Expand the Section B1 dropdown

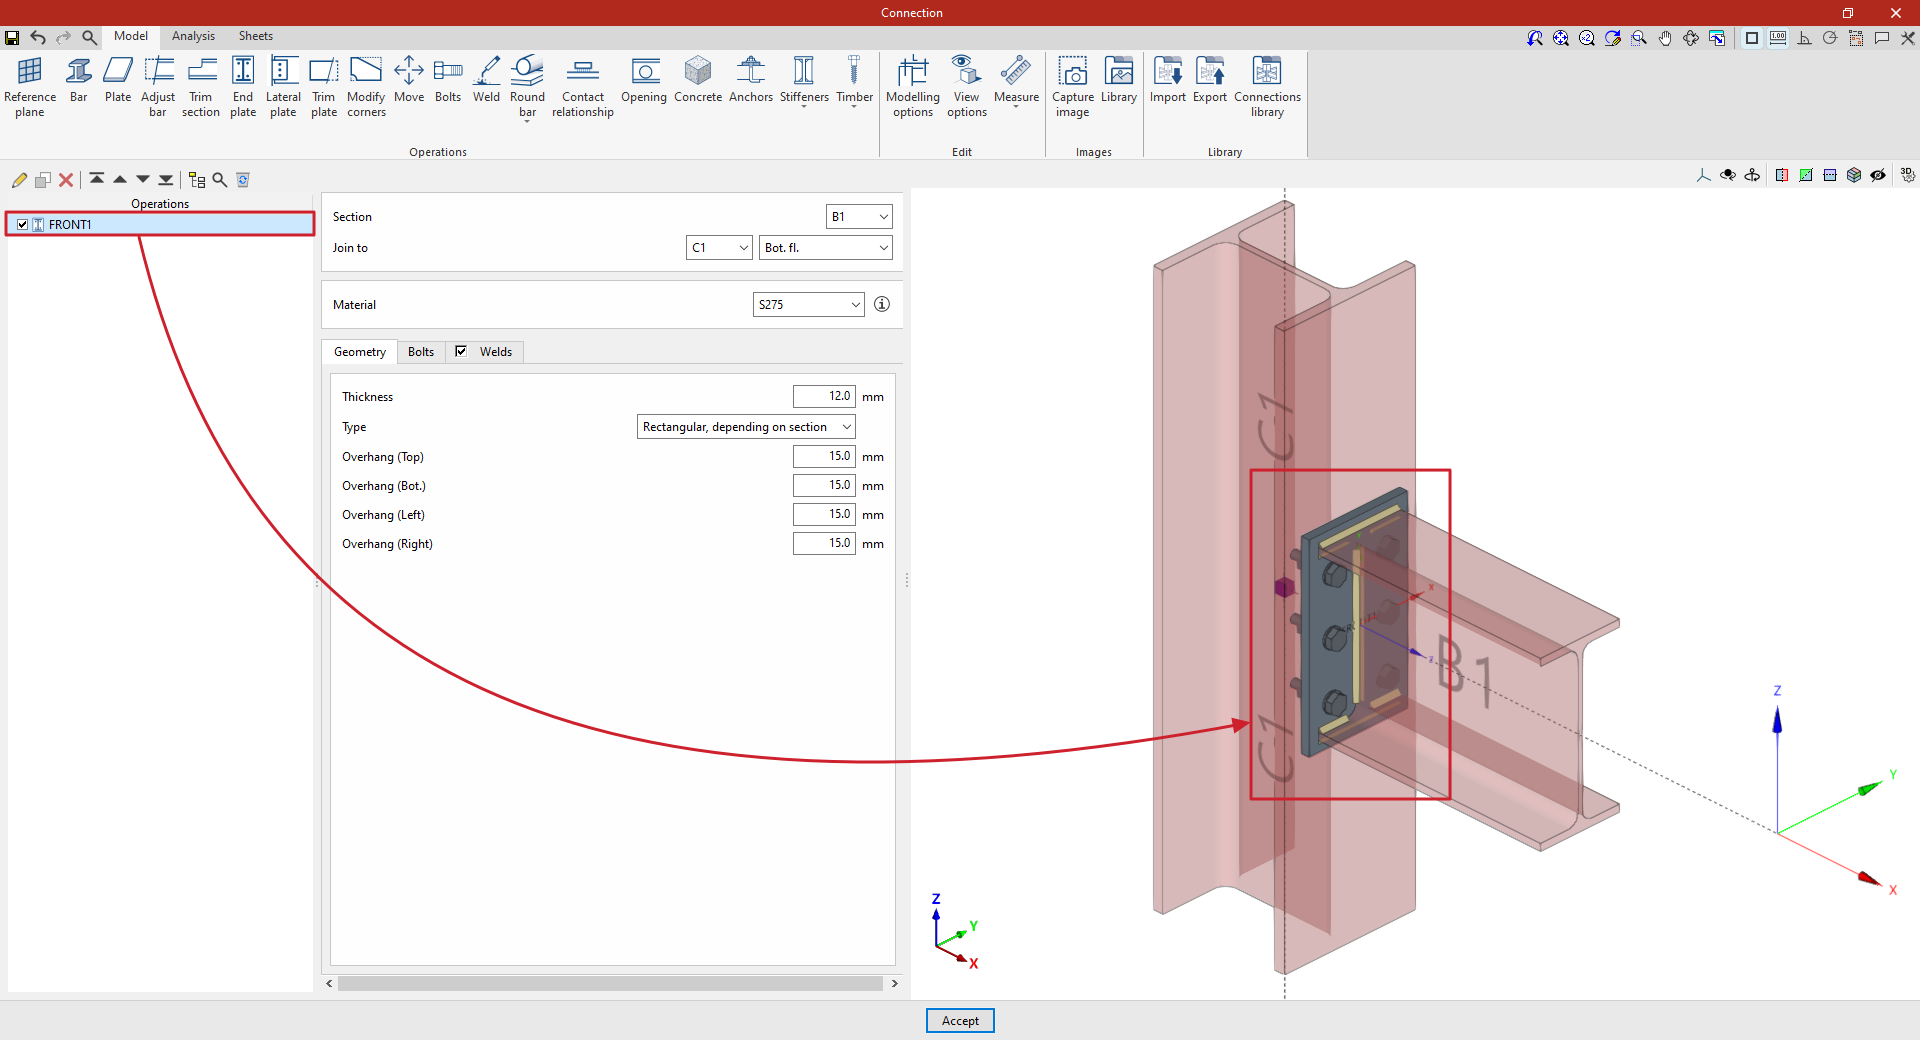(x=859, y=217)
